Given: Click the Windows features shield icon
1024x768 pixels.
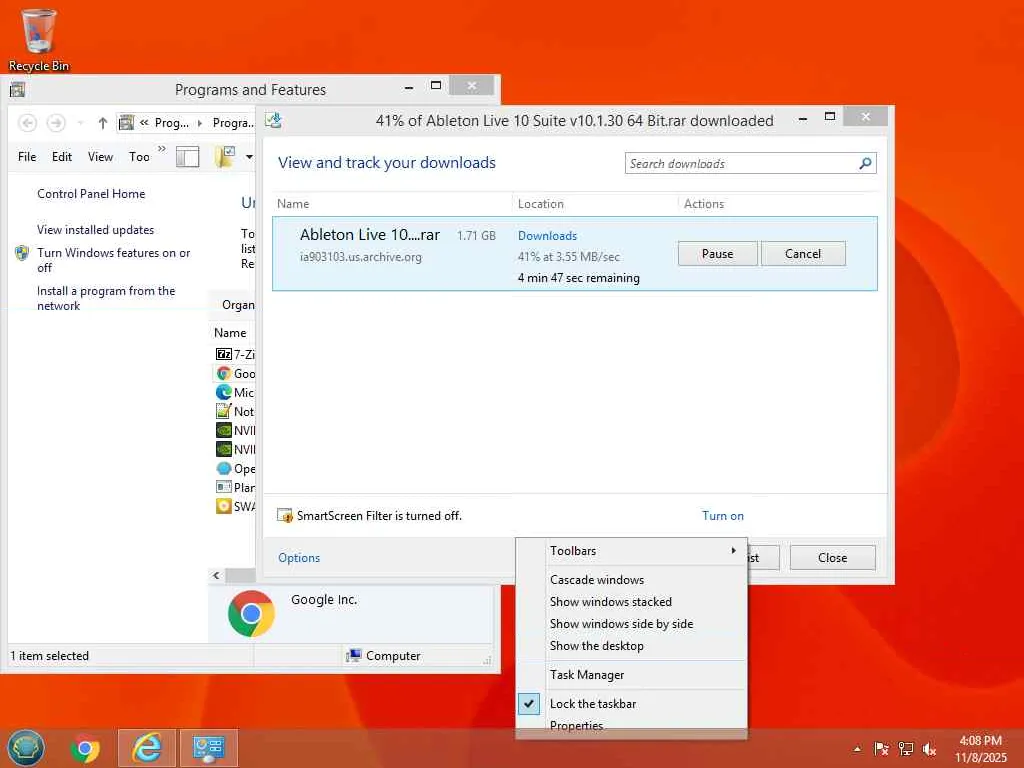Looking at the screenshot, I should pyautogui.click(x=22, y=253).
